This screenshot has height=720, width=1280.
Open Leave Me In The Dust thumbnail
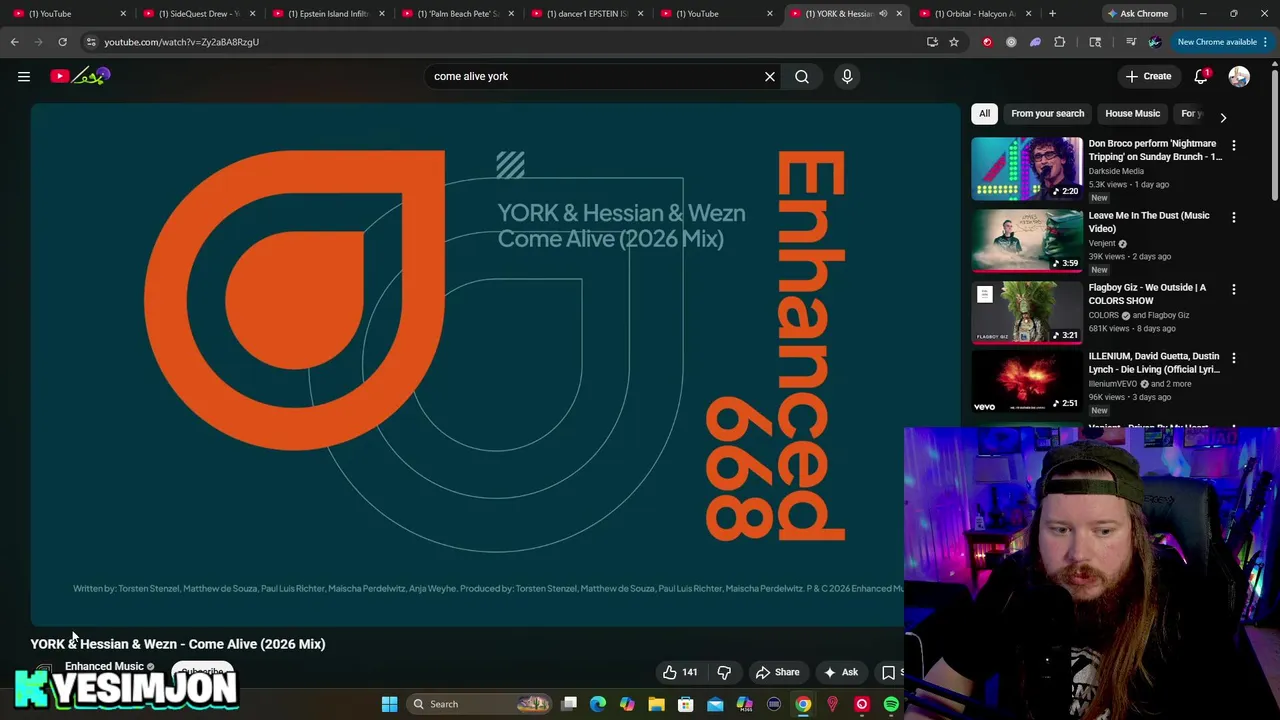point(1027,240)
